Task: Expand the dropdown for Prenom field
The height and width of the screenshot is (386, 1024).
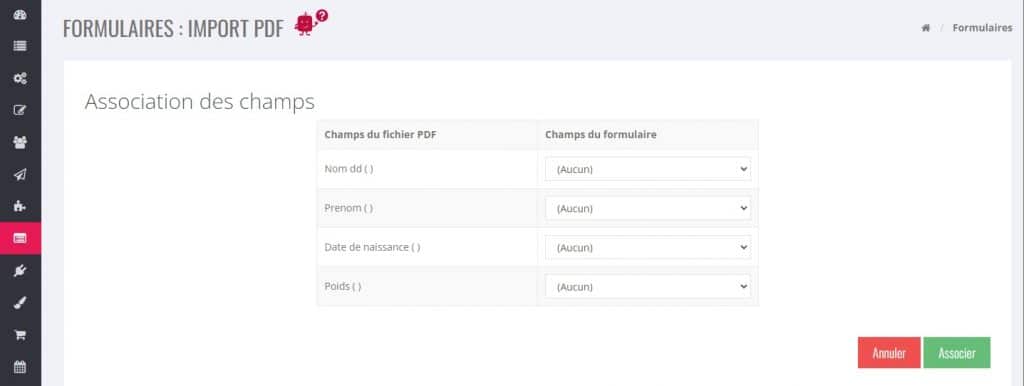Action: point(648,208)
